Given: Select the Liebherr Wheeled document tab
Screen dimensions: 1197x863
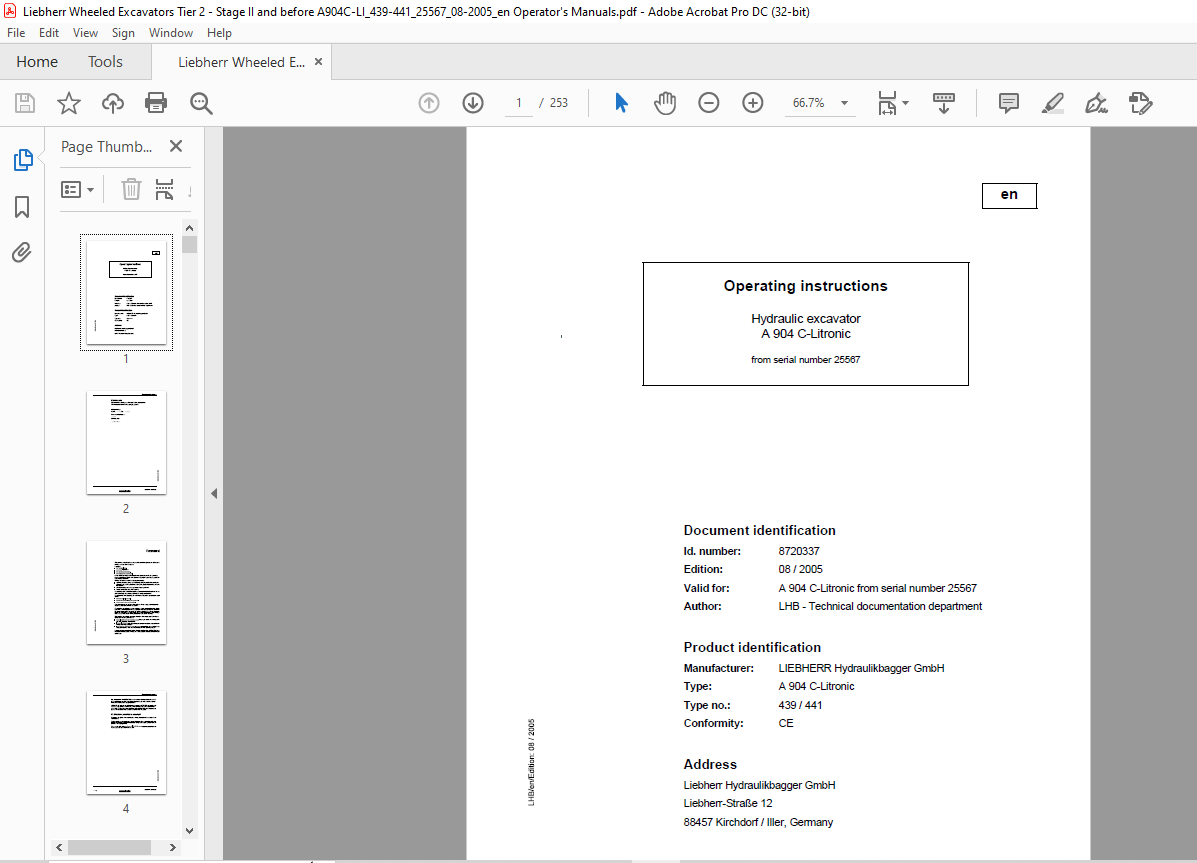Looking at the screenshot, I should tap(241, 62).
